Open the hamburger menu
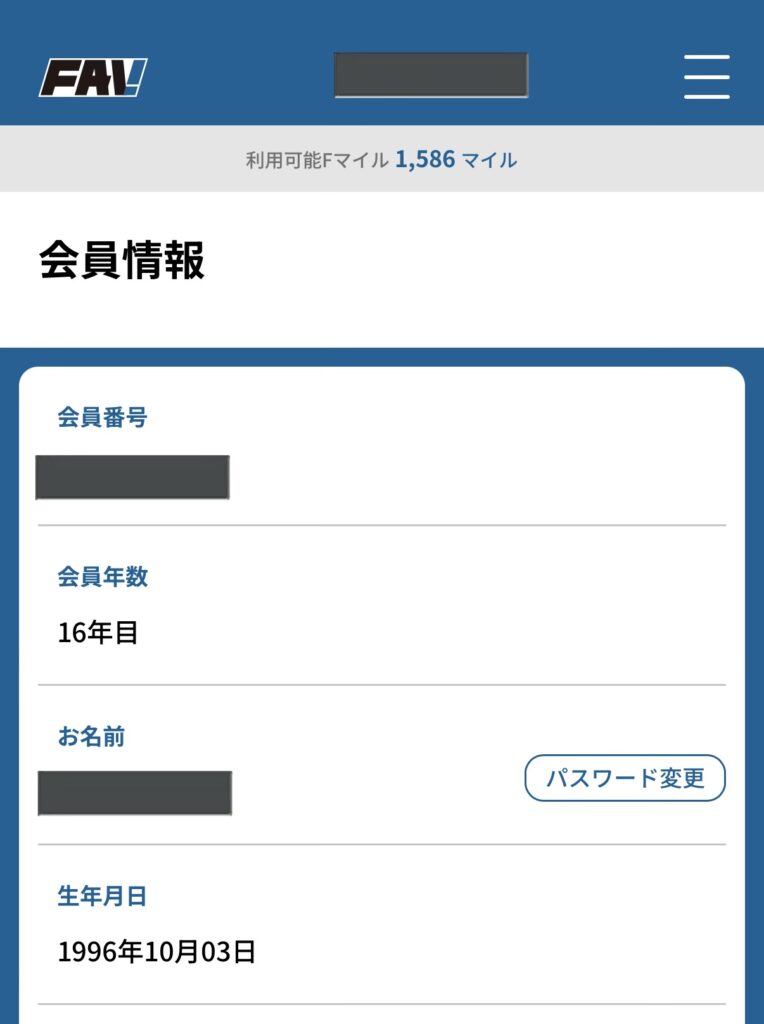This screenshot has width=764, height=1024. click(x=706, y=77)
